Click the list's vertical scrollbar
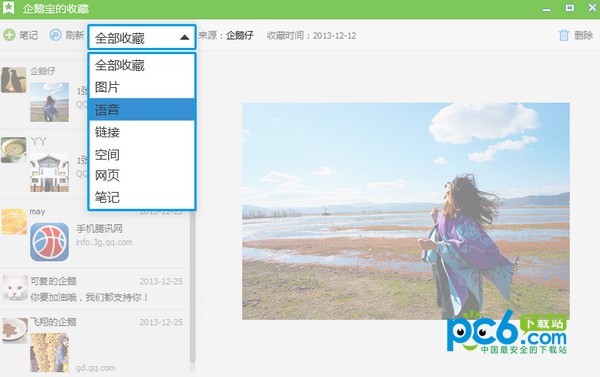Screen dimensions: 600x377 coord(192,287)
